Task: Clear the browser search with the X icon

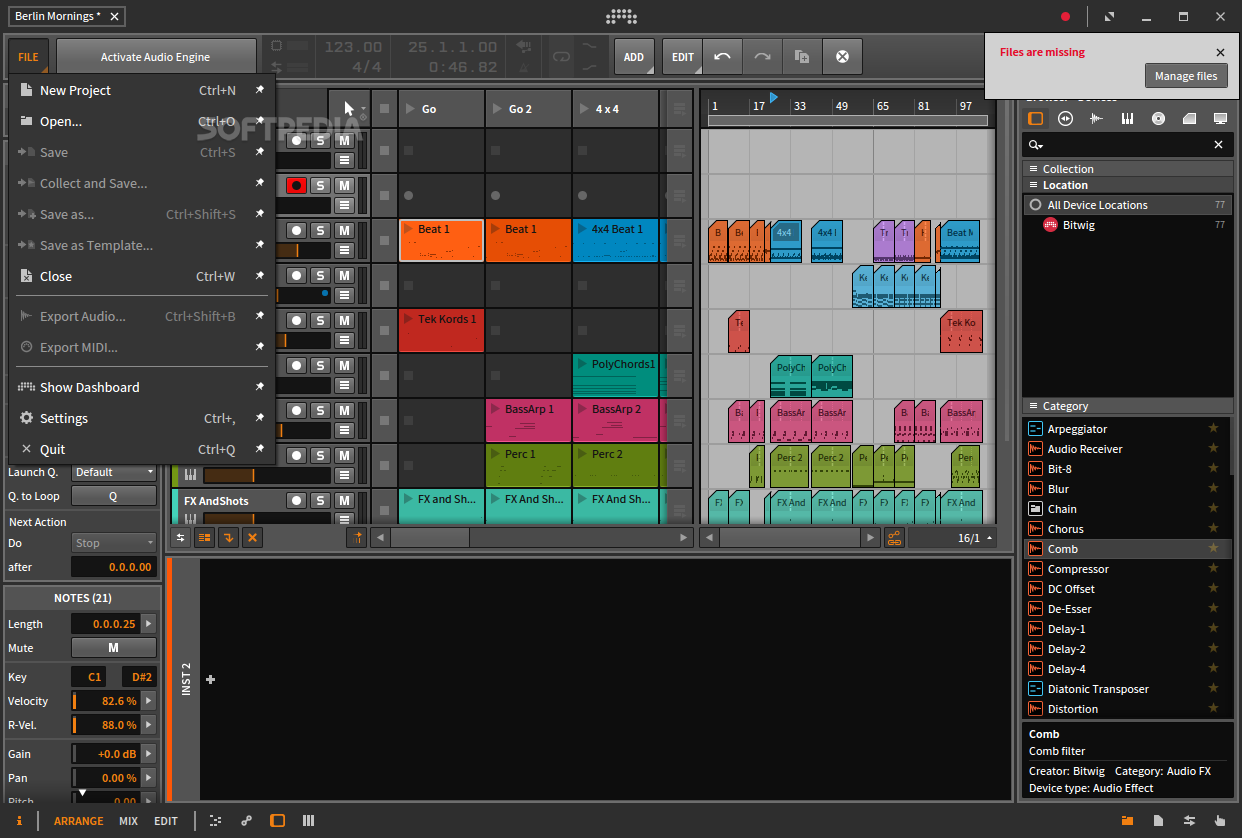Action: (1218, 145)
